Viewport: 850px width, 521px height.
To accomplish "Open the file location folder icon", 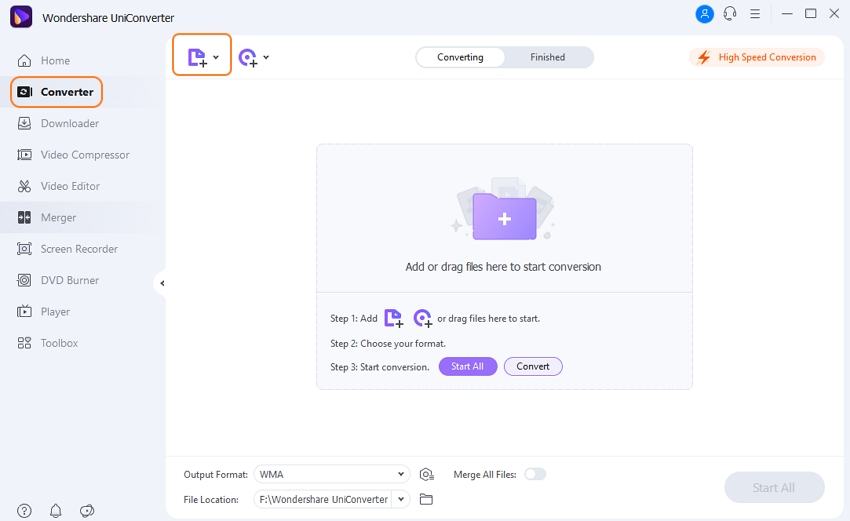I will (427, 499).
